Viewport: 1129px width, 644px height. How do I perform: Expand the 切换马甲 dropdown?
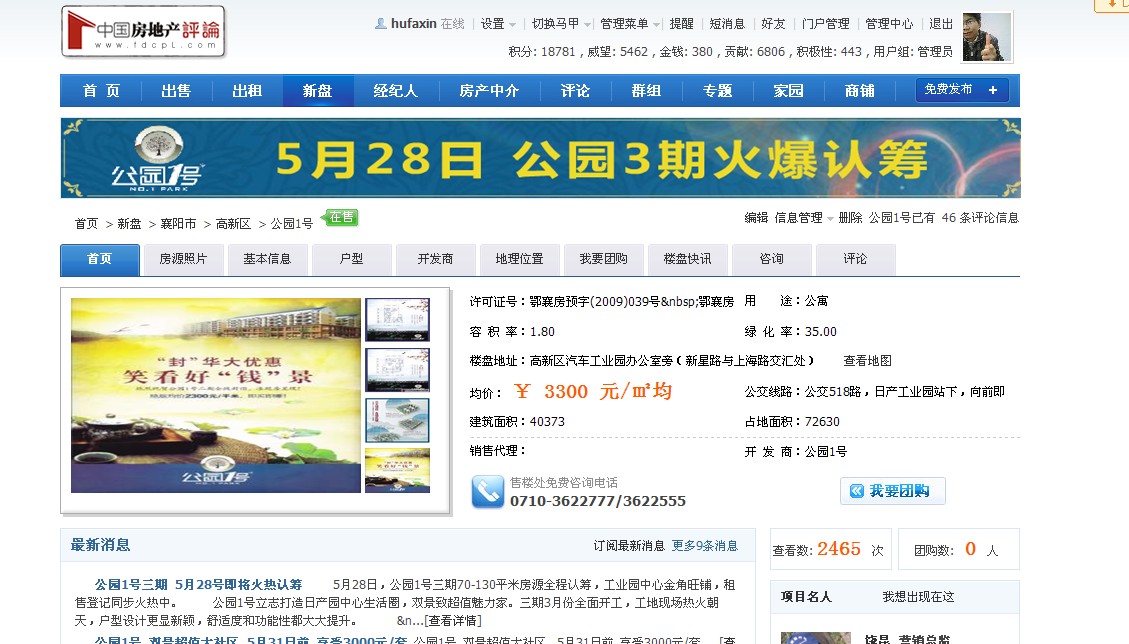coord(561,24)
